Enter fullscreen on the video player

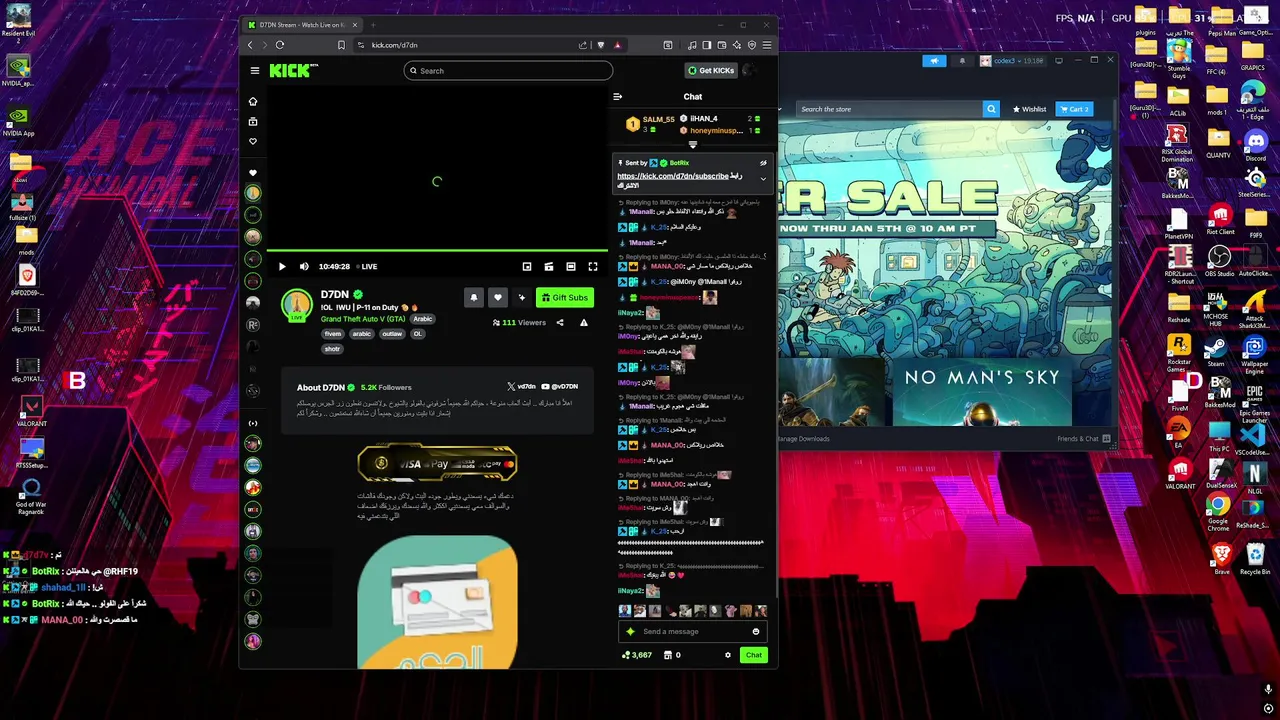593,267
